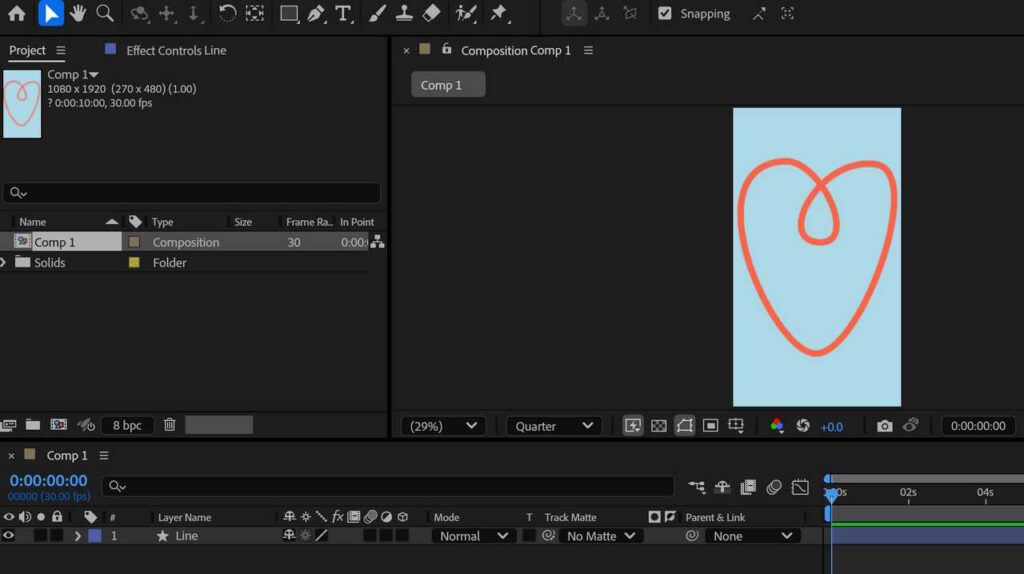The width and height of the screenshot is (1024, 574).
Task: Click the +0.0 exposure value
Action: coord(831,426)
